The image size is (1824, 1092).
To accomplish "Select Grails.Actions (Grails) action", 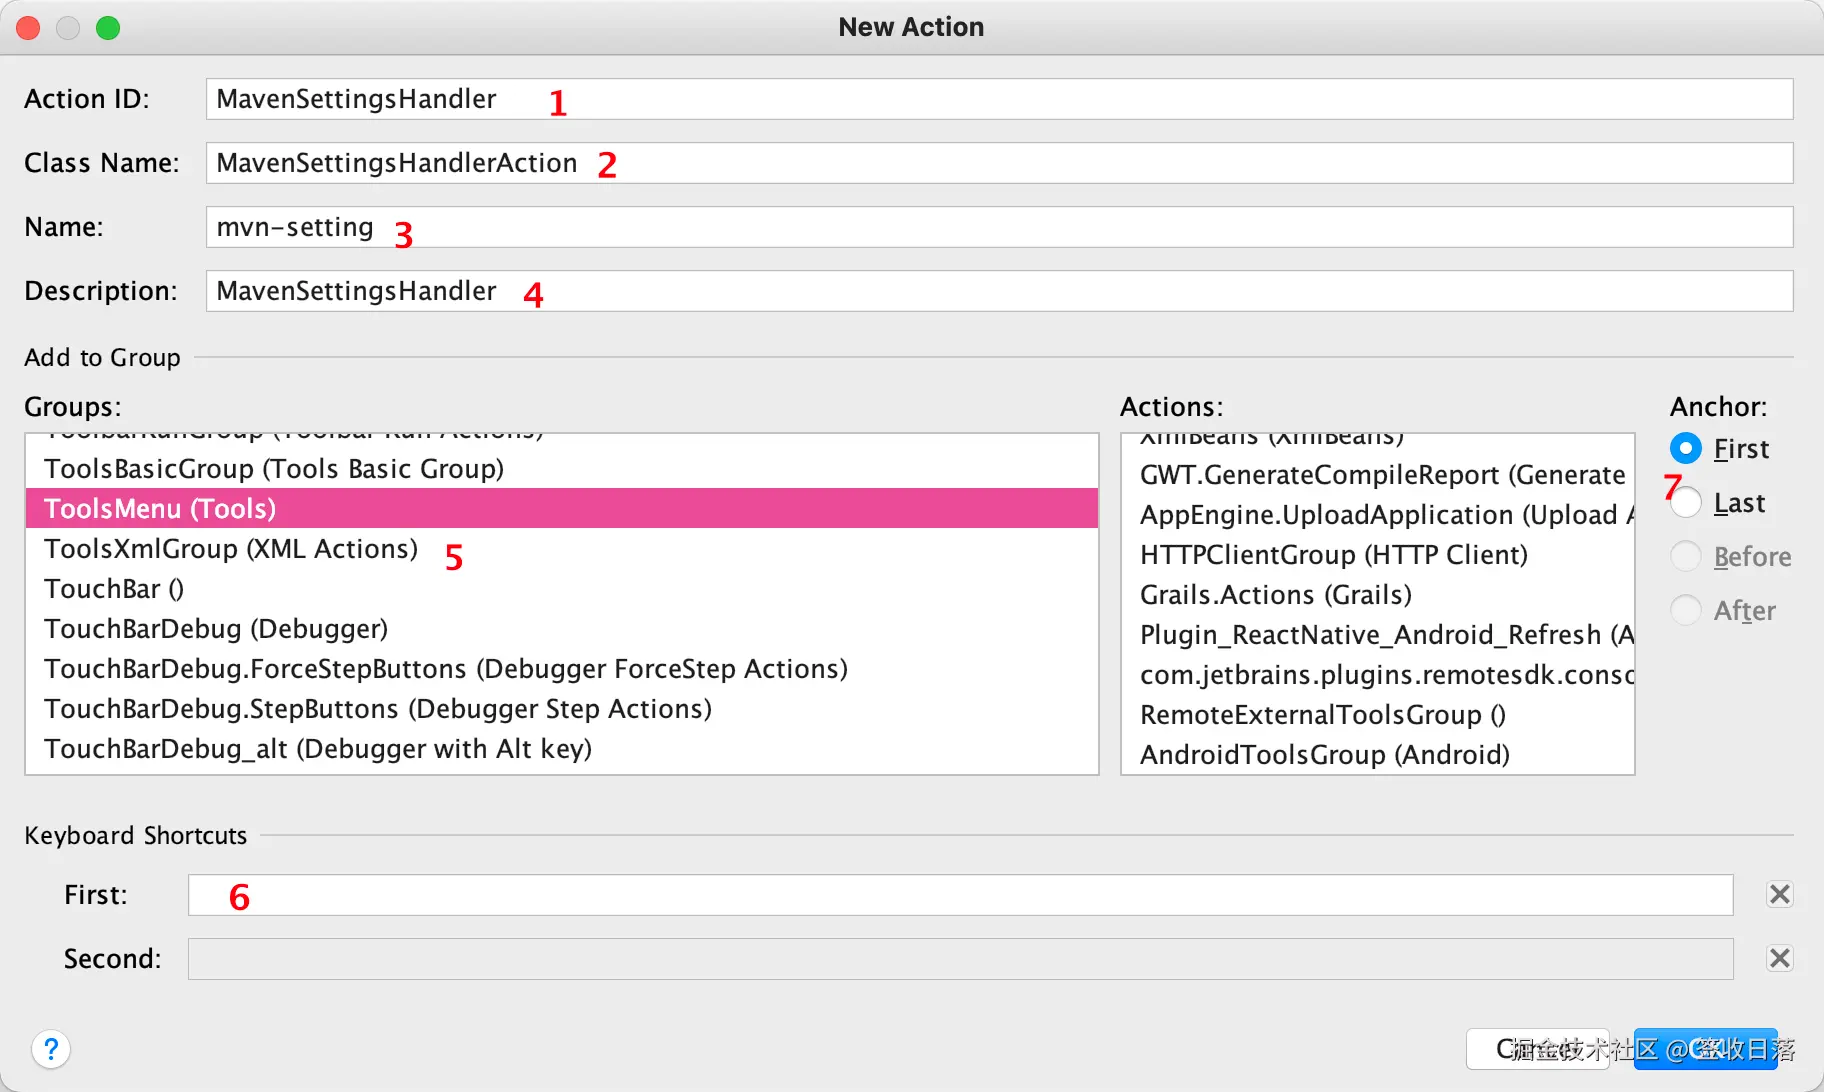I will 1276,595.
